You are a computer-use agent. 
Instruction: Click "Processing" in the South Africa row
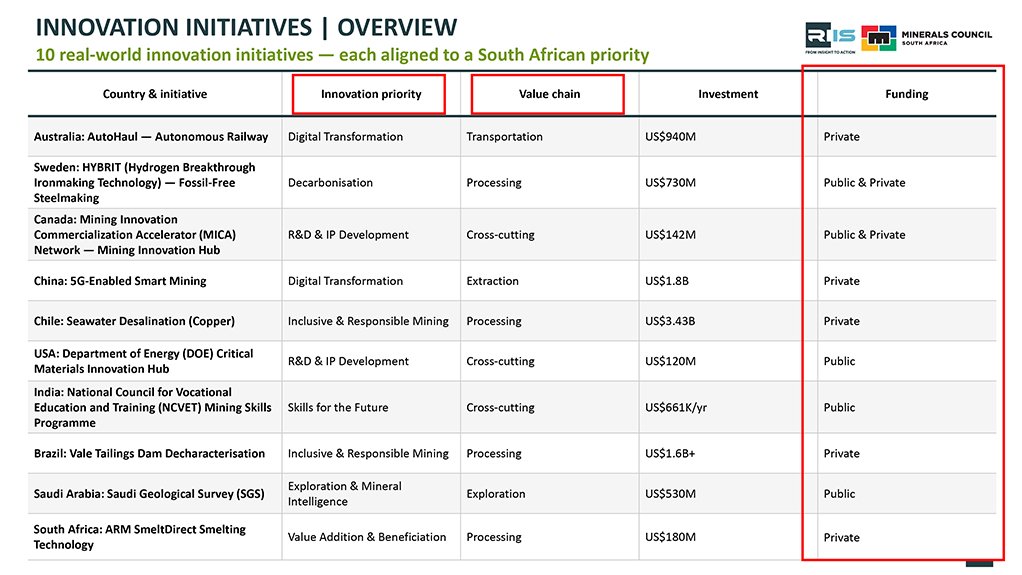pyautogui.click(x=494, y=537)
